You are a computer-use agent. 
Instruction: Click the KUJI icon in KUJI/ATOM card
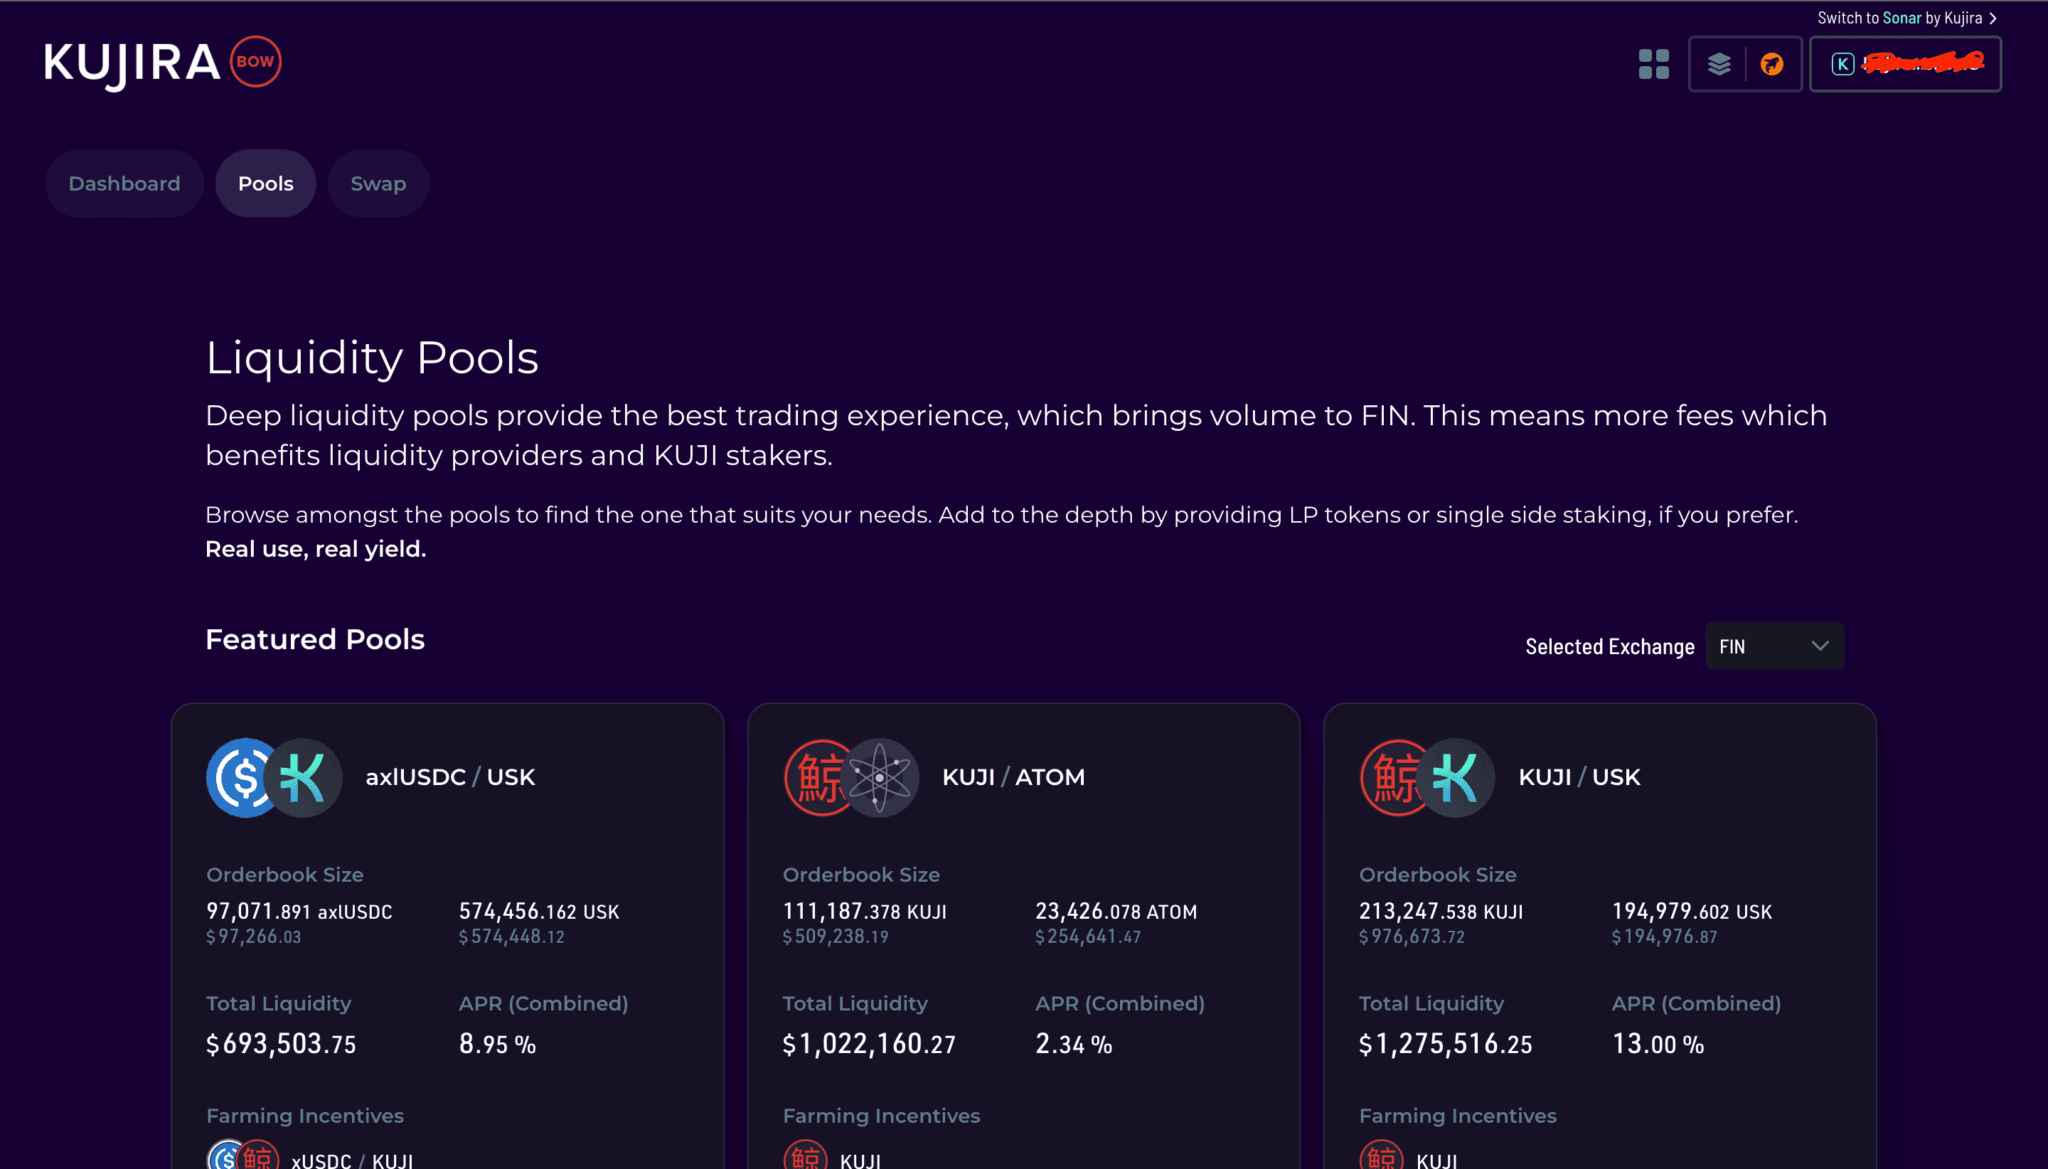817,777
